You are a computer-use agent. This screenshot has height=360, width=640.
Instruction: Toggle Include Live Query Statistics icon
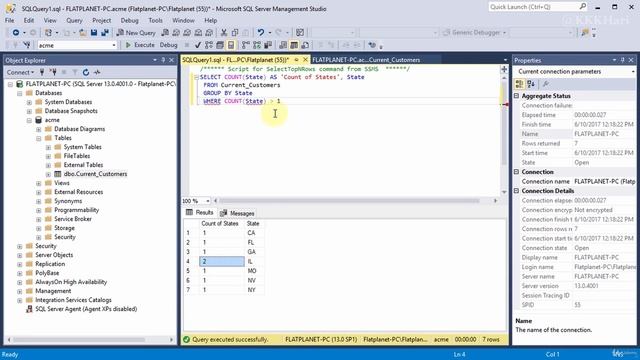click(257, 45)
